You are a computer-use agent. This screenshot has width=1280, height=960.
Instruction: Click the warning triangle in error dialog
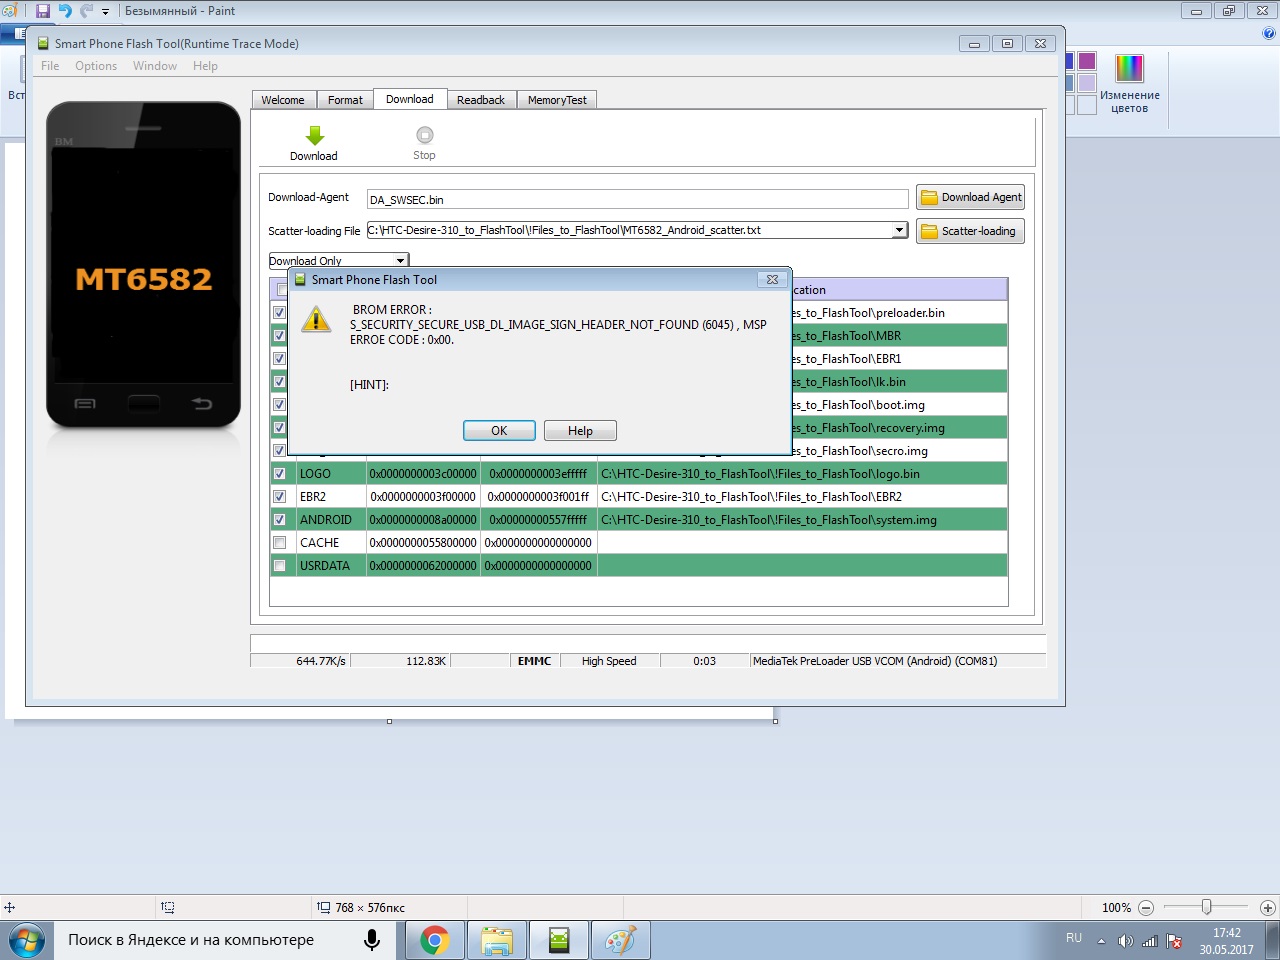pyautogui.click(x=316, y=319)
